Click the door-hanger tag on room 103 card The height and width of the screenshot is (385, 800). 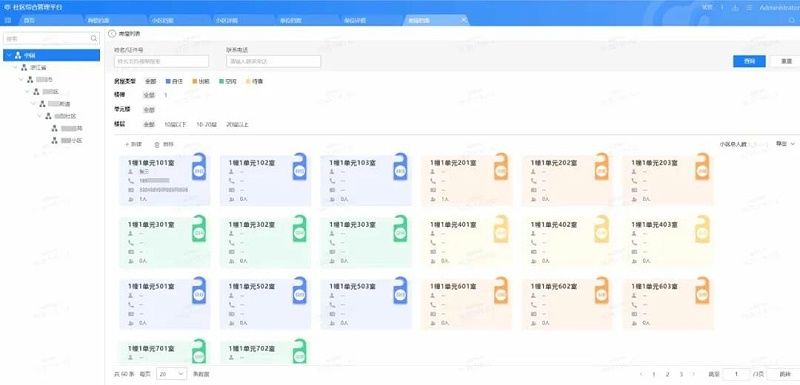(401, 167)
